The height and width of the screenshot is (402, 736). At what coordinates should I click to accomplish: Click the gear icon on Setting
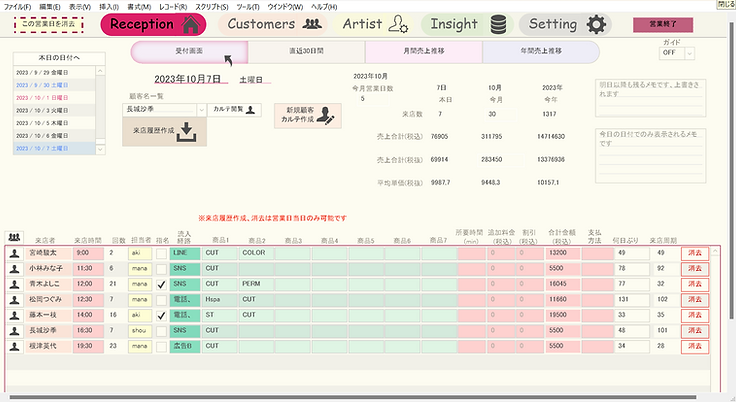[x=596, y=24]
